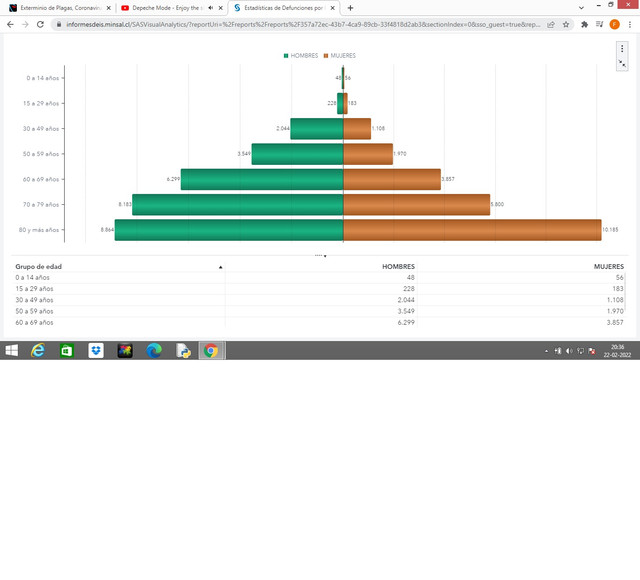The width and height of the screenshot is (640, 580).
Task: Open the tab search chevron
Action: pos(581,8)
